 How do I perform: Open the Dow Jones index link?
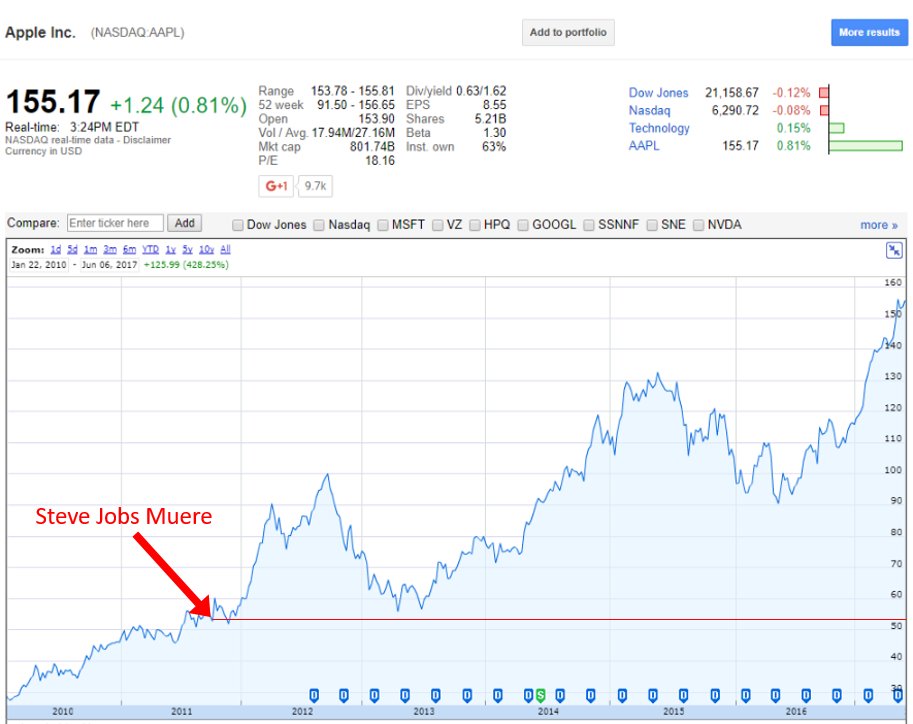click(658, 93)
